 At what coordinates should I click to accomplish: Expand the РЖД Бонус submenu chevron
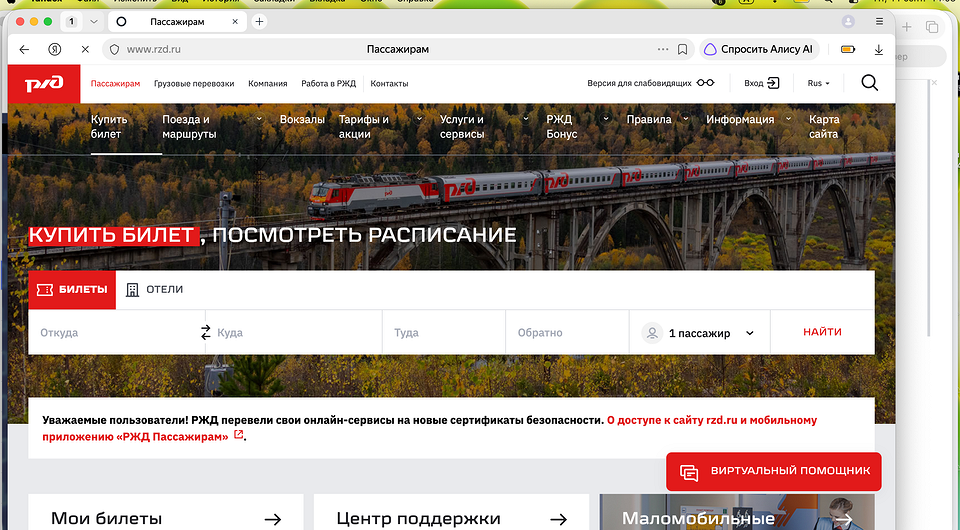pos(606,119)
